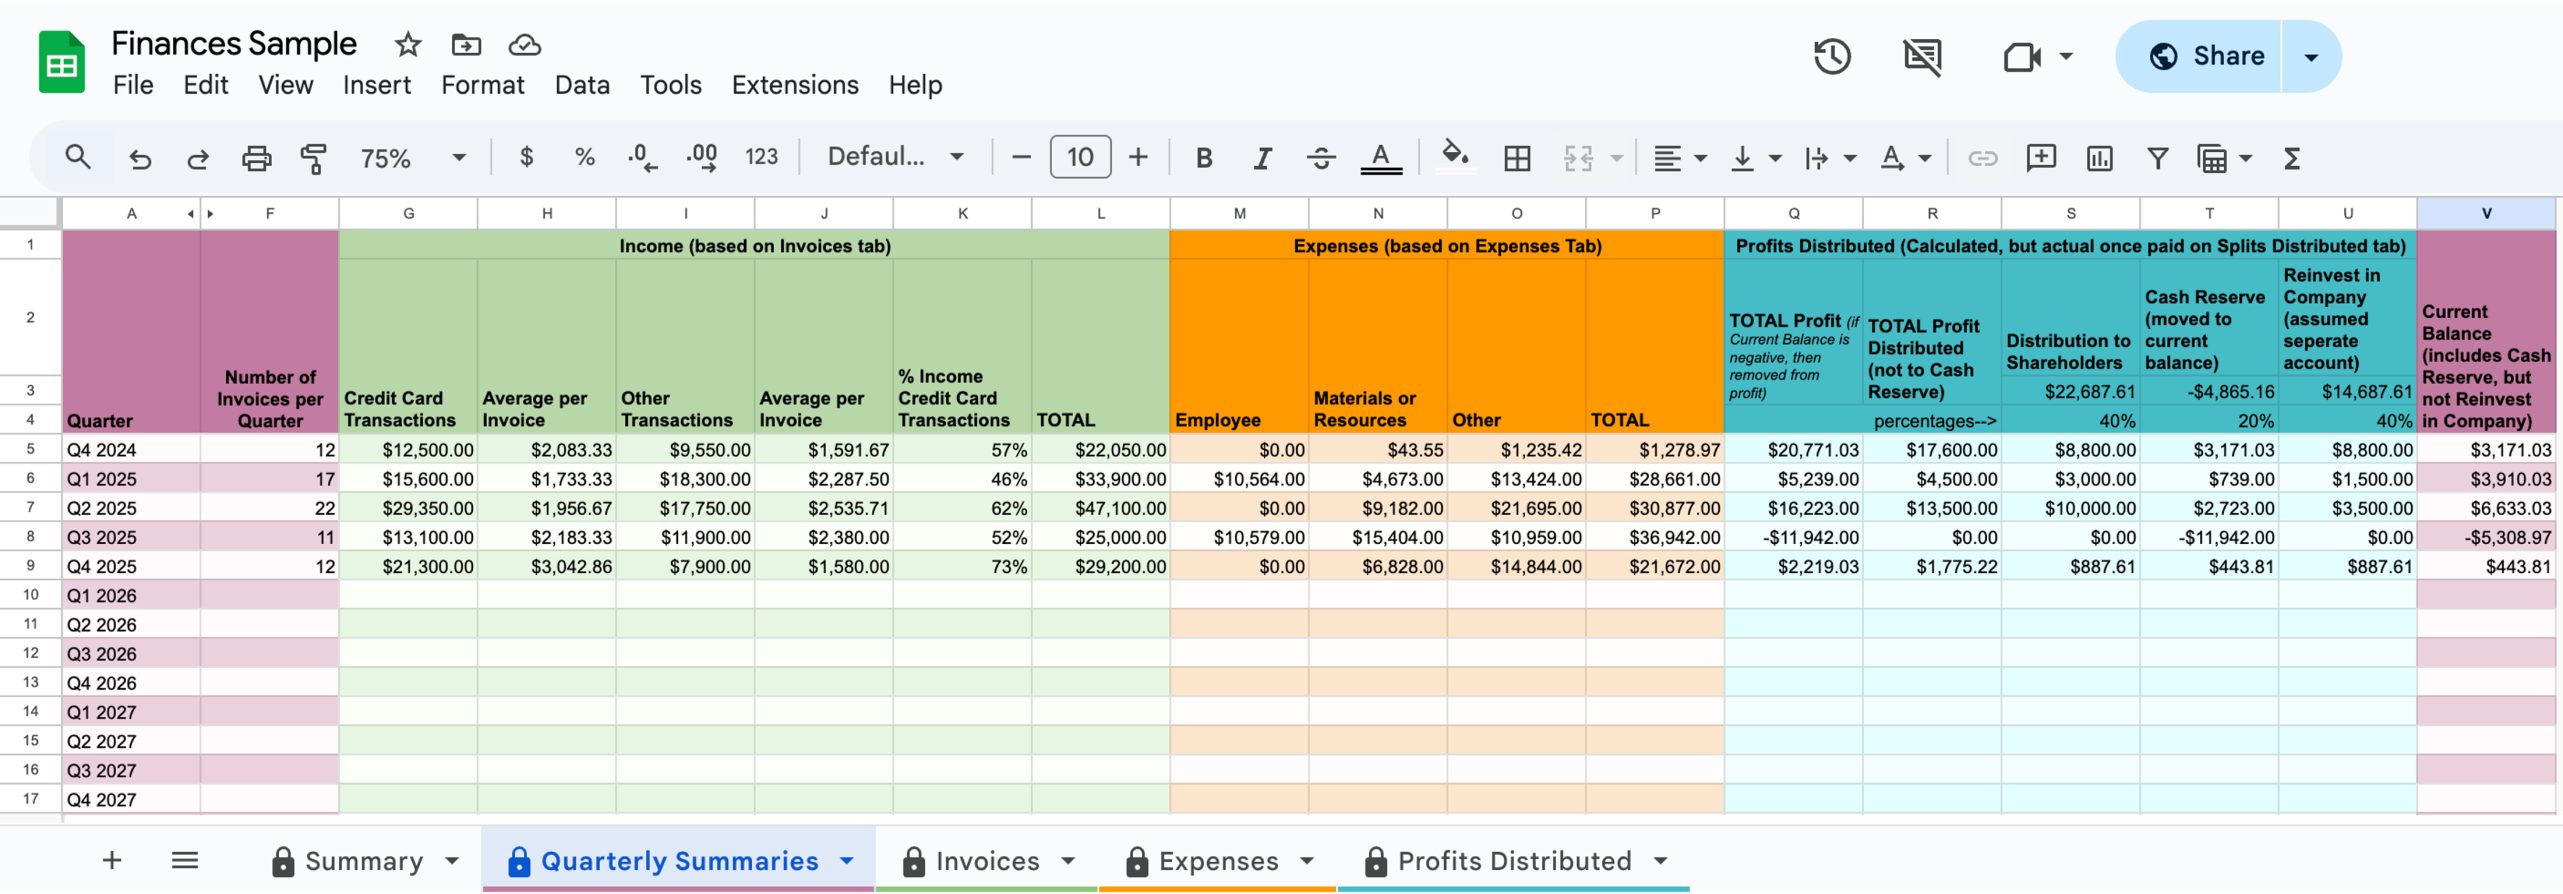Toggle bold formatting
This screenshot has height=894, width=2563.
coord(1204,158)
